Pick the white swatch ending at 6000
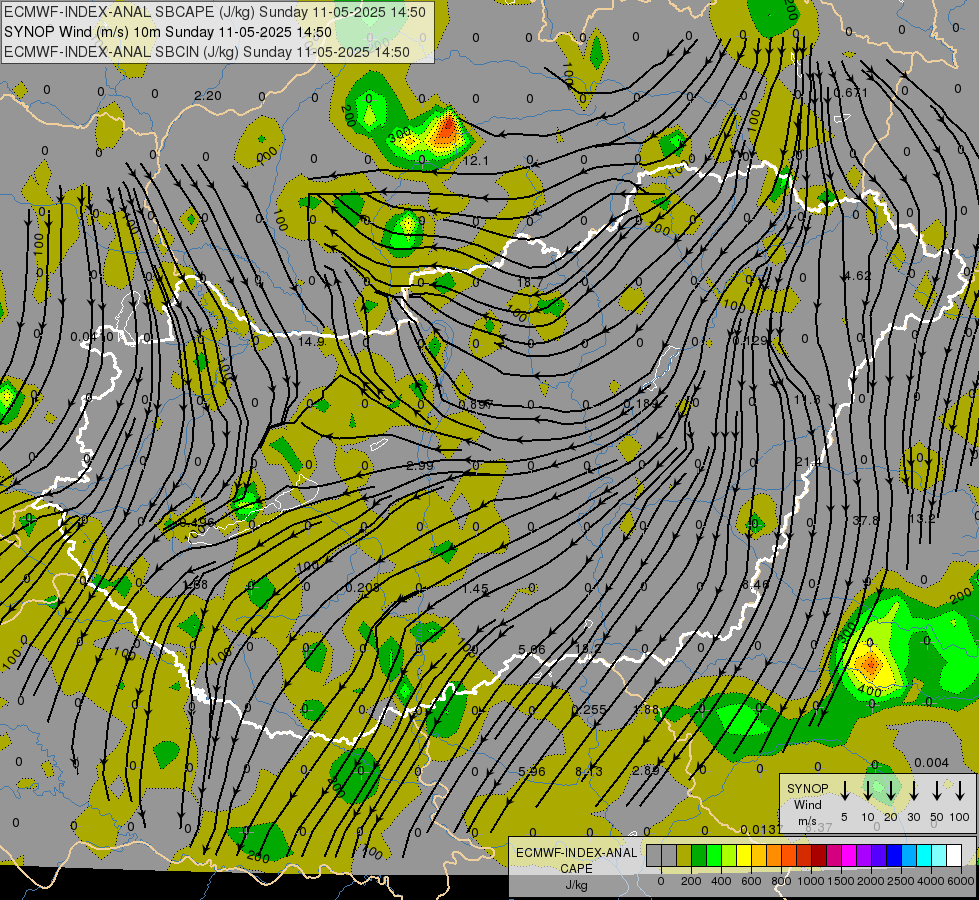This screenshot has height=900, width=979. 954,855
